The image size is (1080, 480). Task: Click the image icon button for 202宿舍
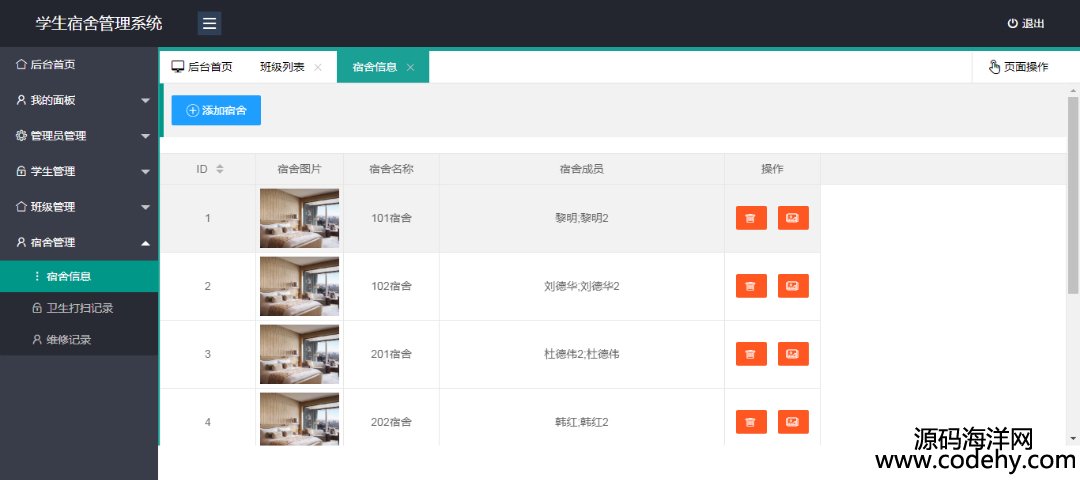pos(793,422)
